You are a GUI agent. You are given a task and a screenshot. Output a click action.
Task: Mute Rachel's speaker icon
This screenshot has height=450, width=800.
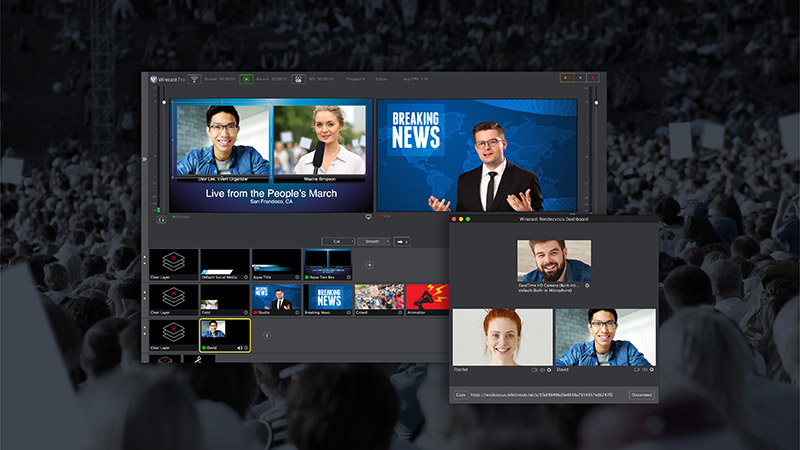click(542, 369)
